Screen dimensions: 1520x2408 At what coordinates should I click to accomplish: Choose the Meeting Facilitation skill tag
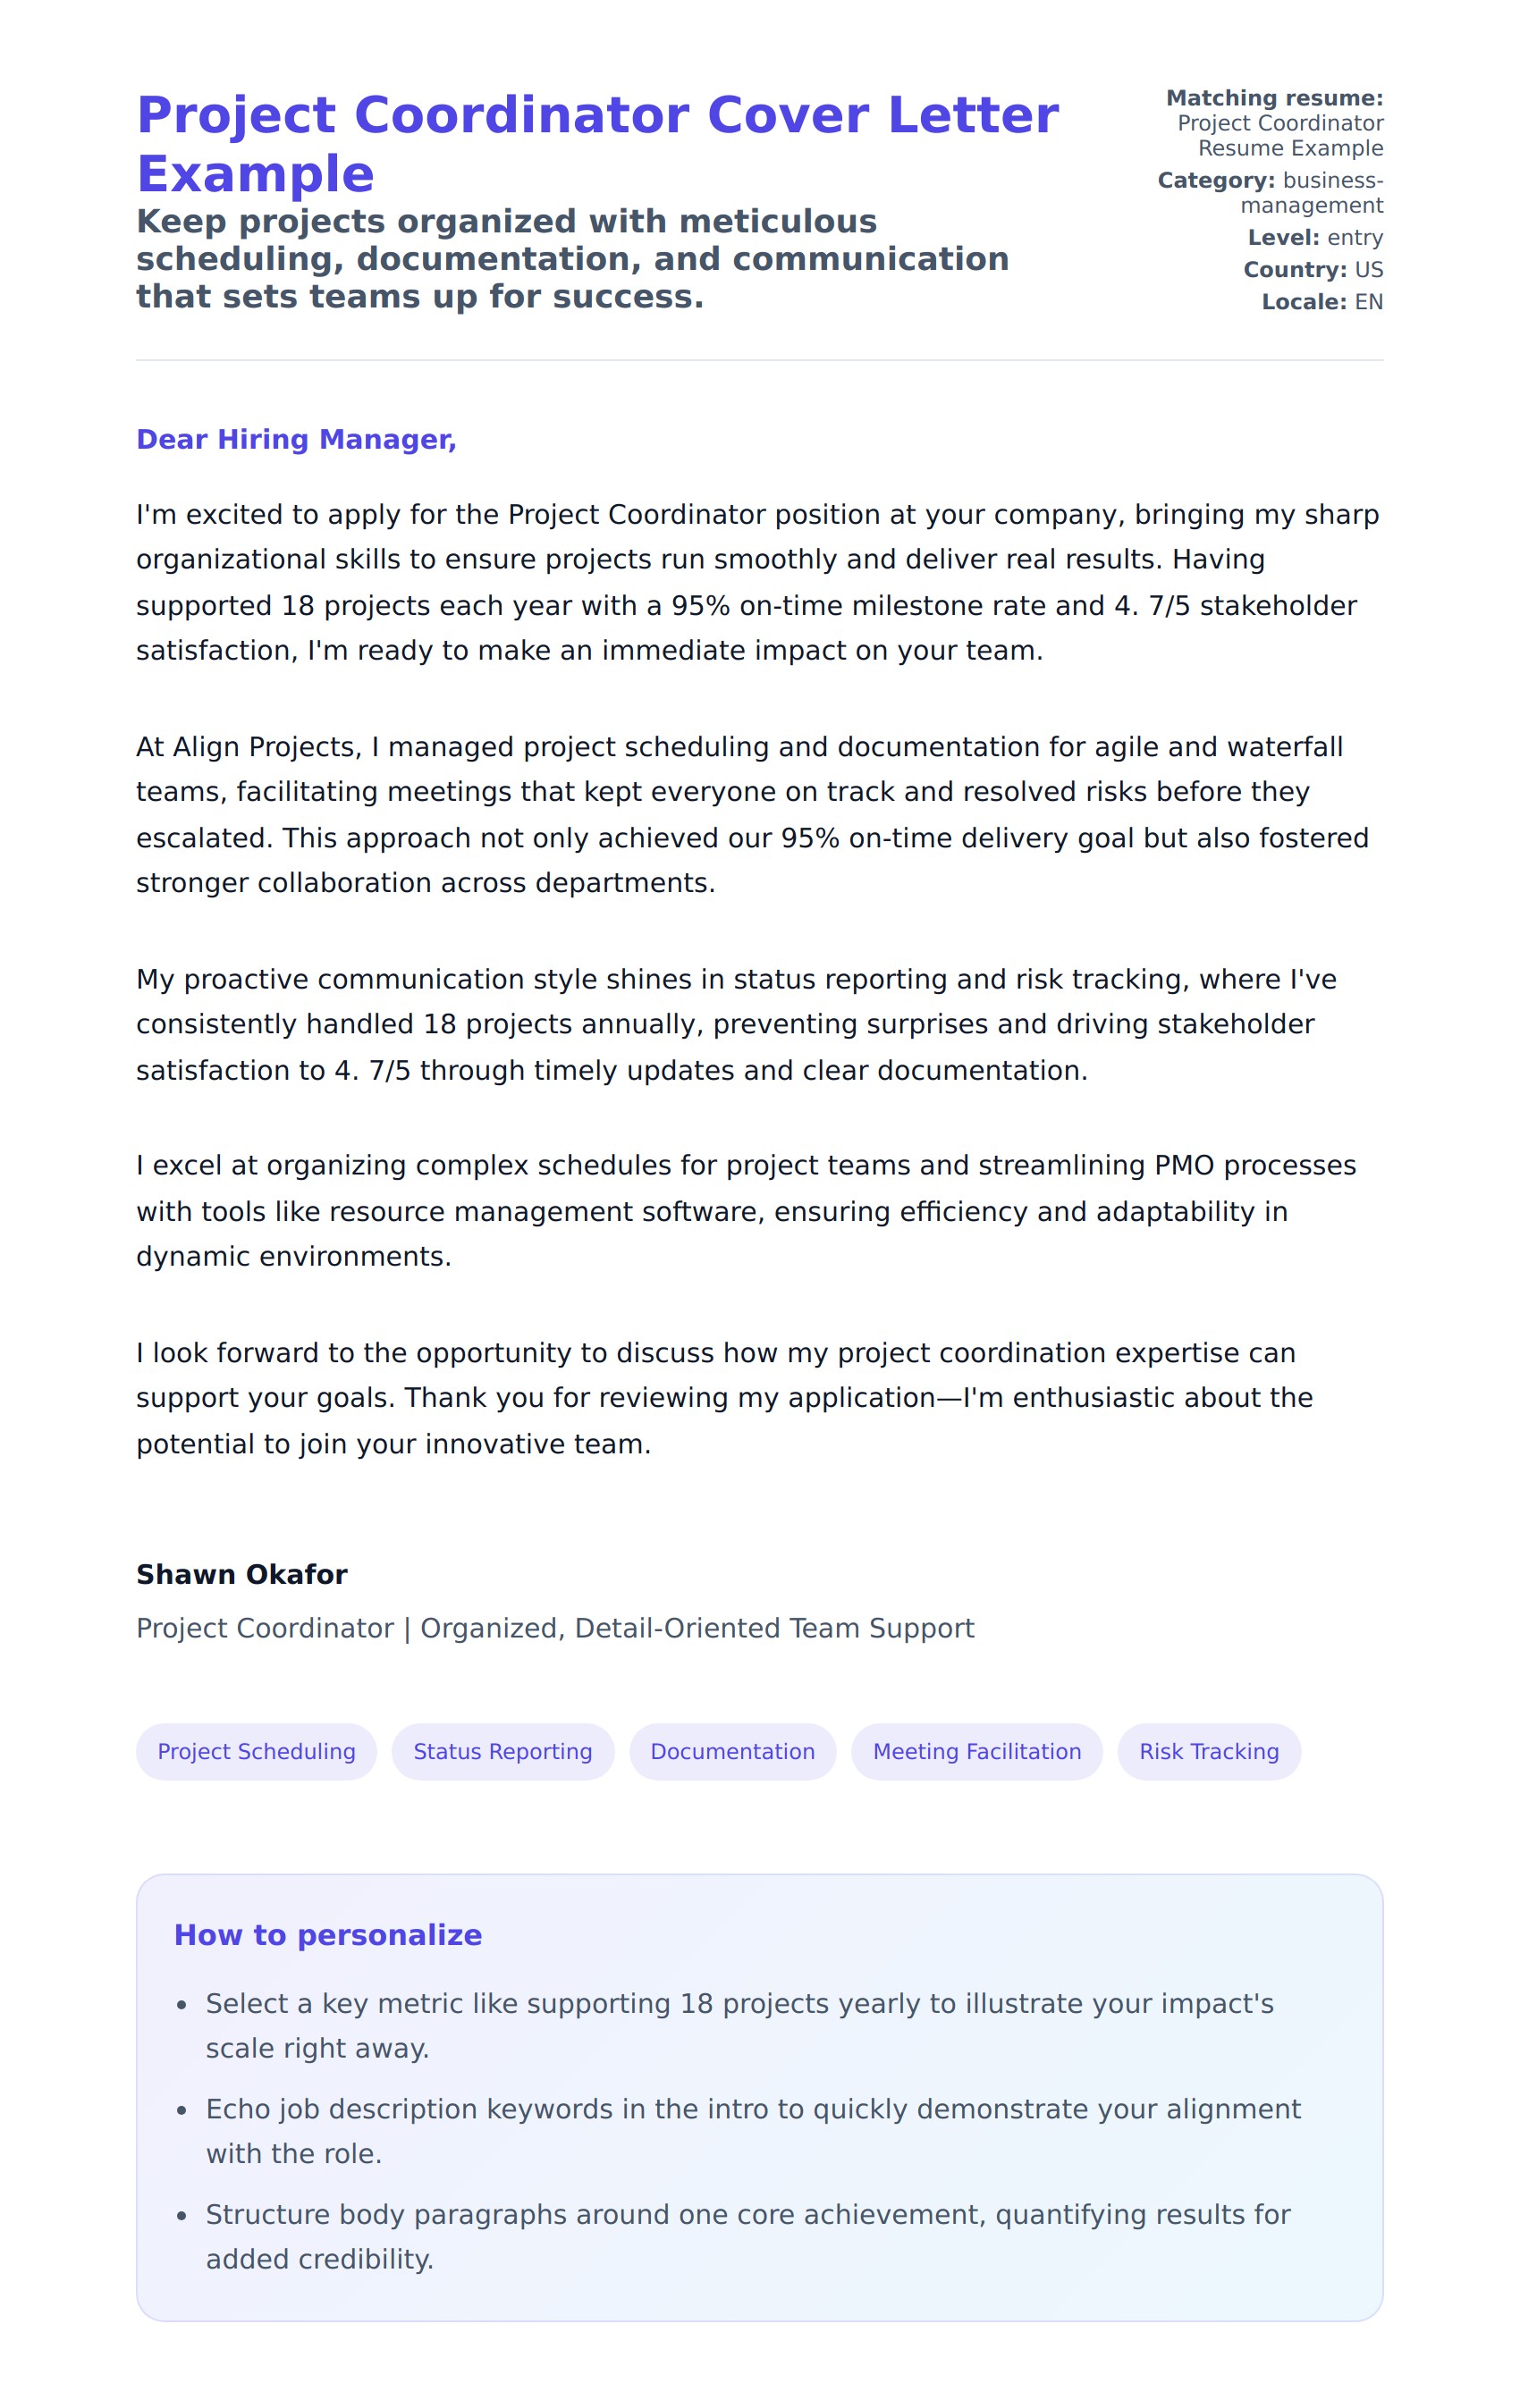pyautogui.click(x=976, y=1751)
